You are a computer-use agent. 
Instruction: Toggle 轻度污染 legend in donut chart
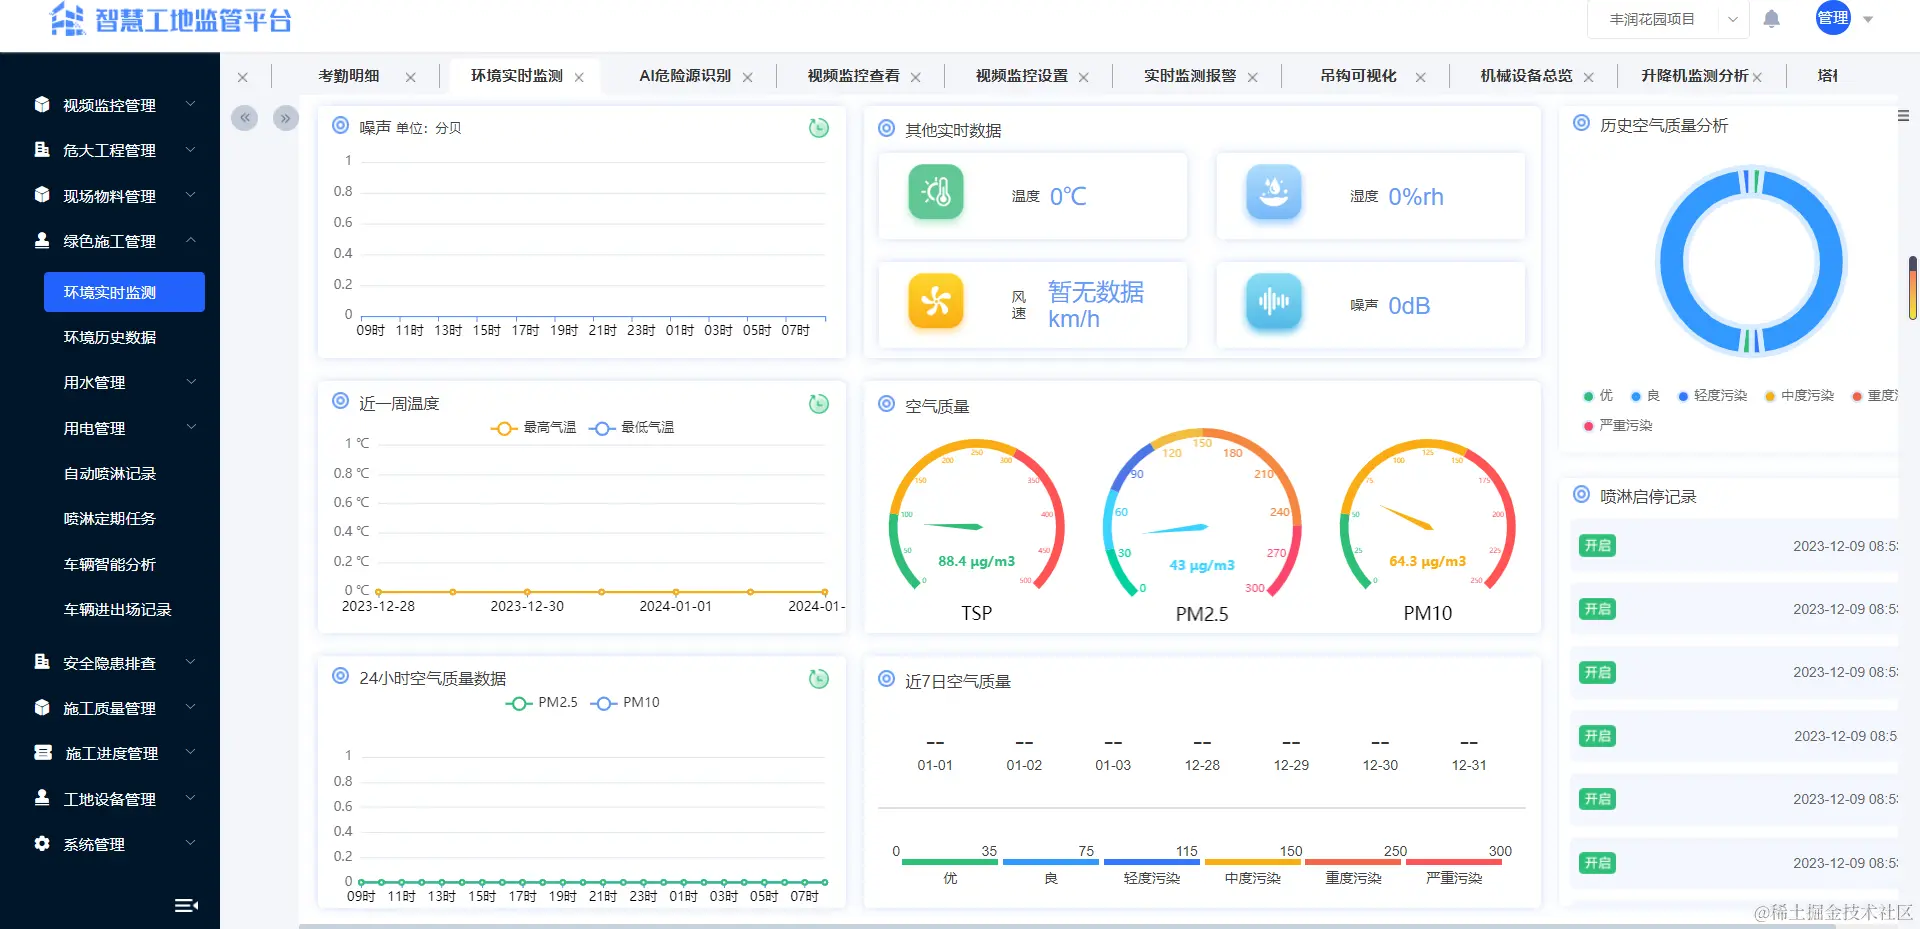[1712, 396]
